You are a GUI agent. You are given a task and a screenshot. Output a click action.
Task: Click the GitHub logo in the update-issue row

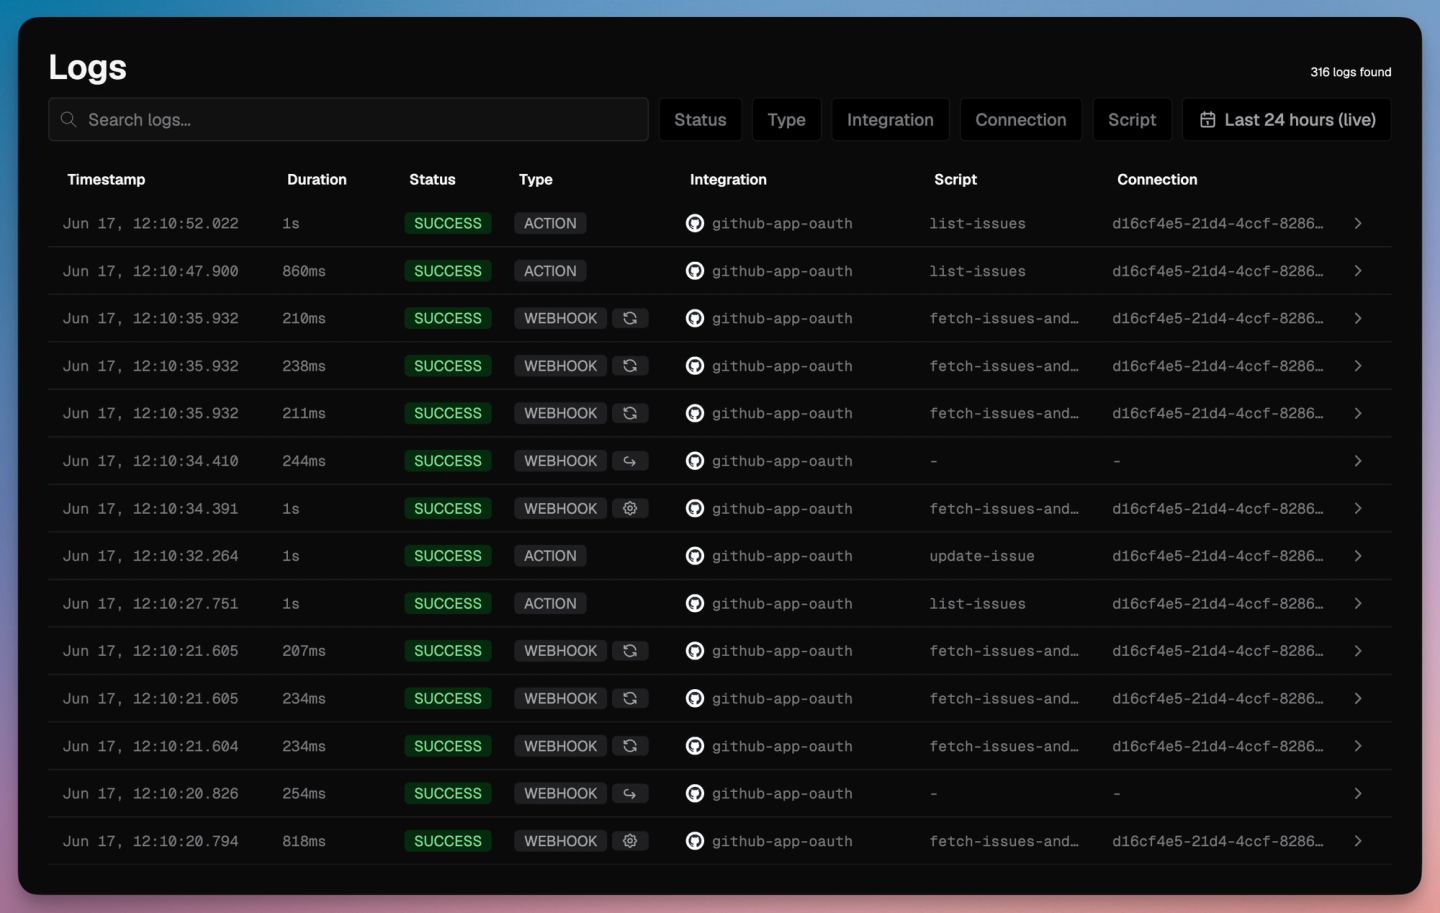pos(695,556)
